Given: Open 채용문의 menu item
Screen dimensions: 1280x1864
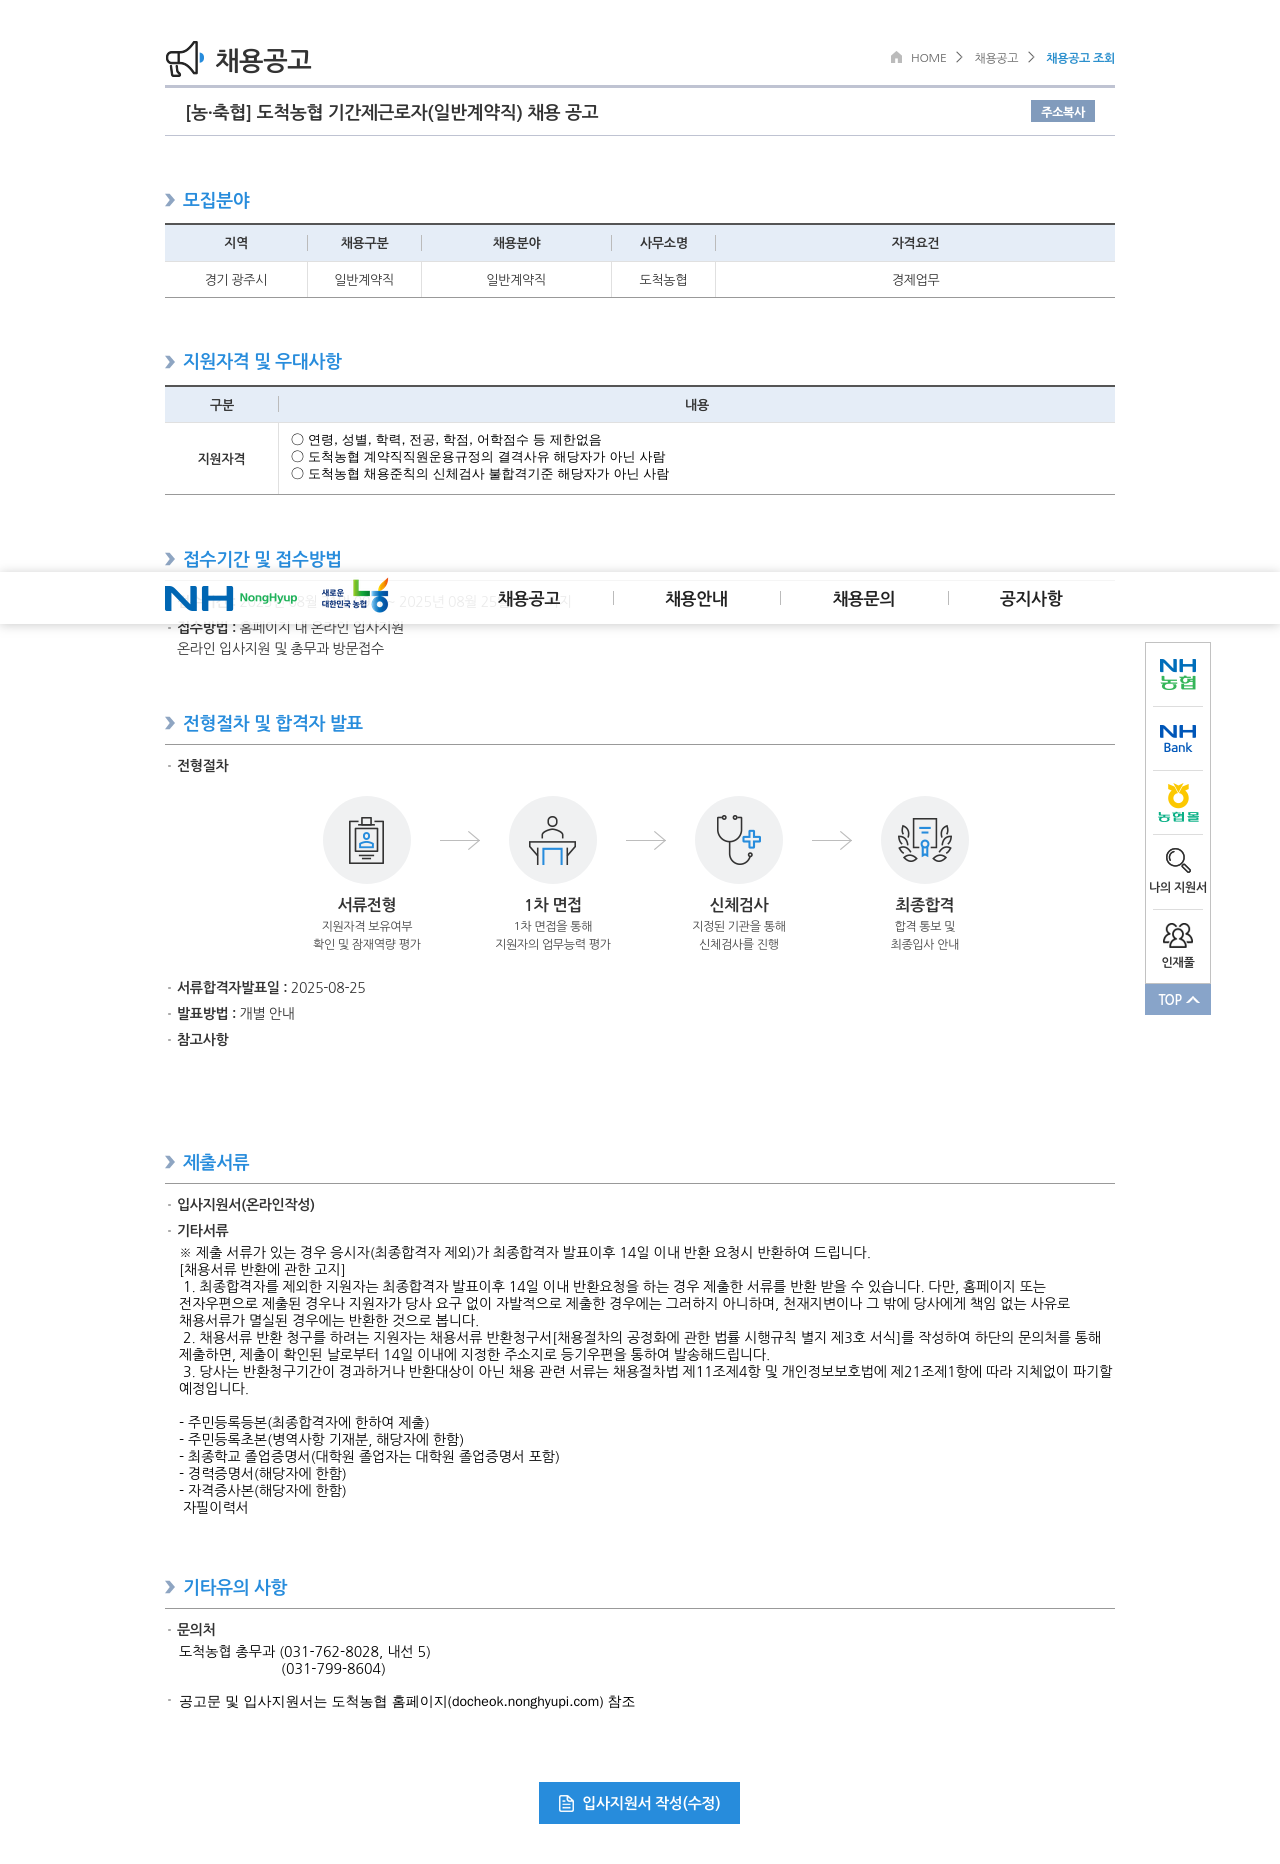Looking at the screenshot, I should click(864, 598).
